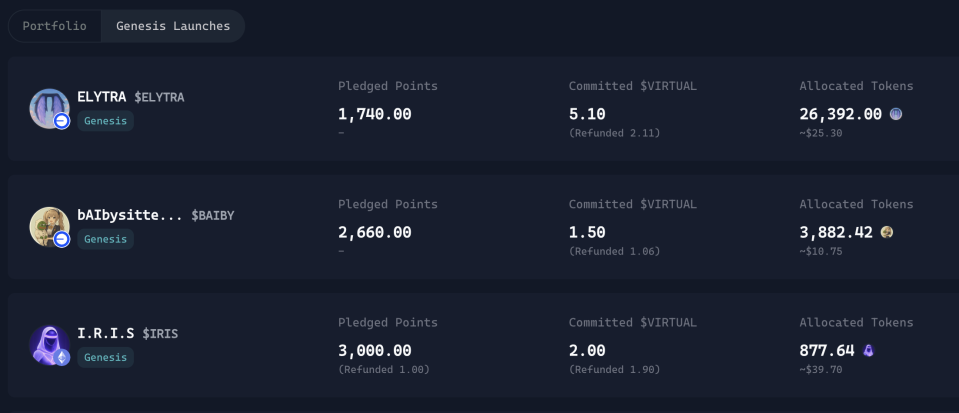Click the Genesis tag under bAIbysitter
The height and width of the screenshot is (413, 959).
[105, 239]
